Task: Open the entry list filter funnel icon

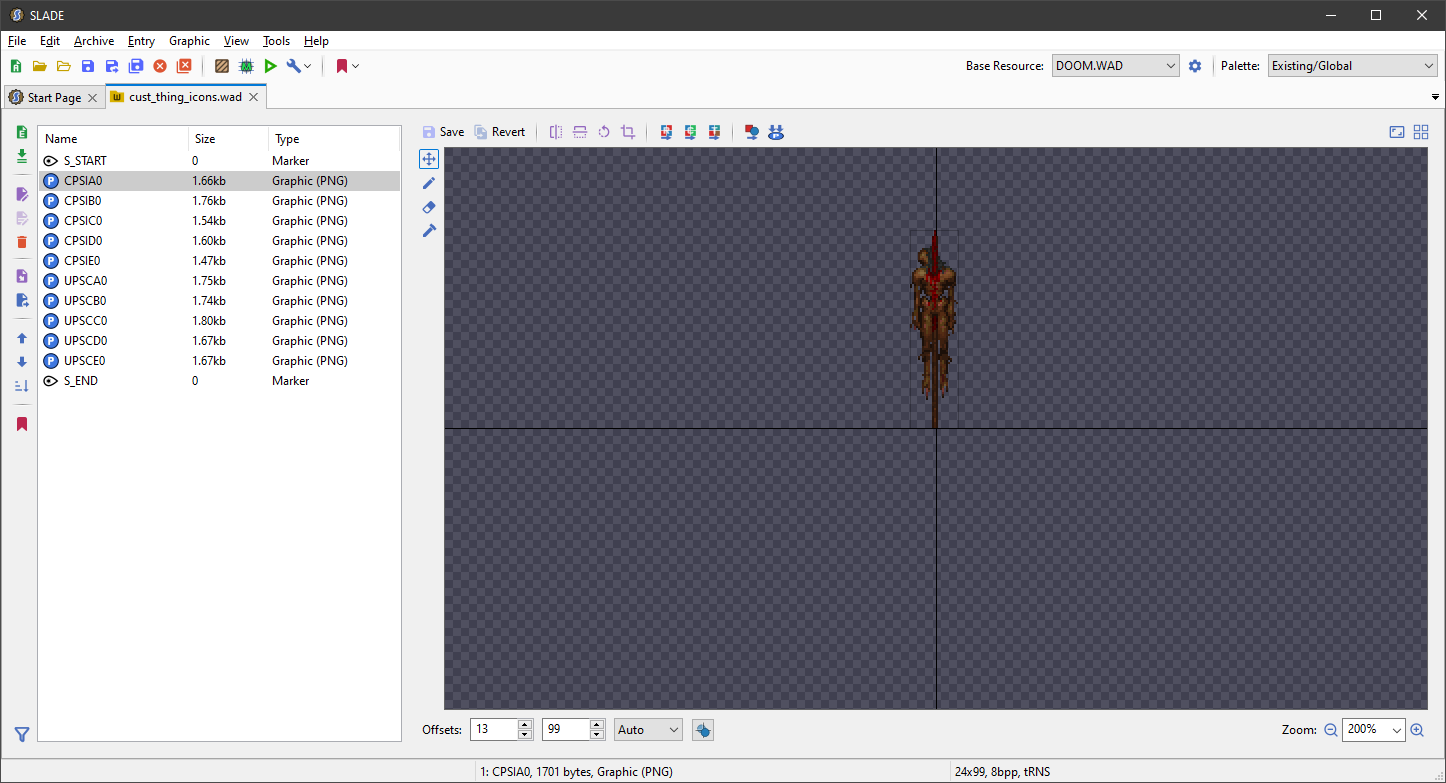Action: pyautogui.click(x=22, y=734)
